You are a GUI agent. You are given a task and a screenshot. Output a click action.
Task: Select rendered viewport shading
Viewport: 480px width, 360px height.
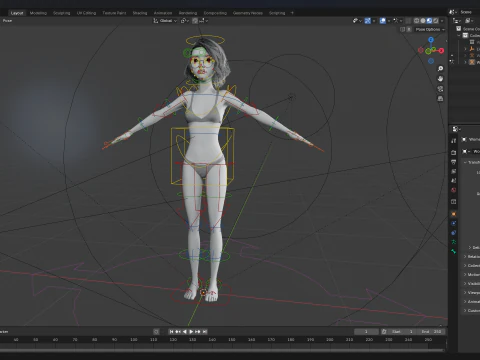pos(436,21)
